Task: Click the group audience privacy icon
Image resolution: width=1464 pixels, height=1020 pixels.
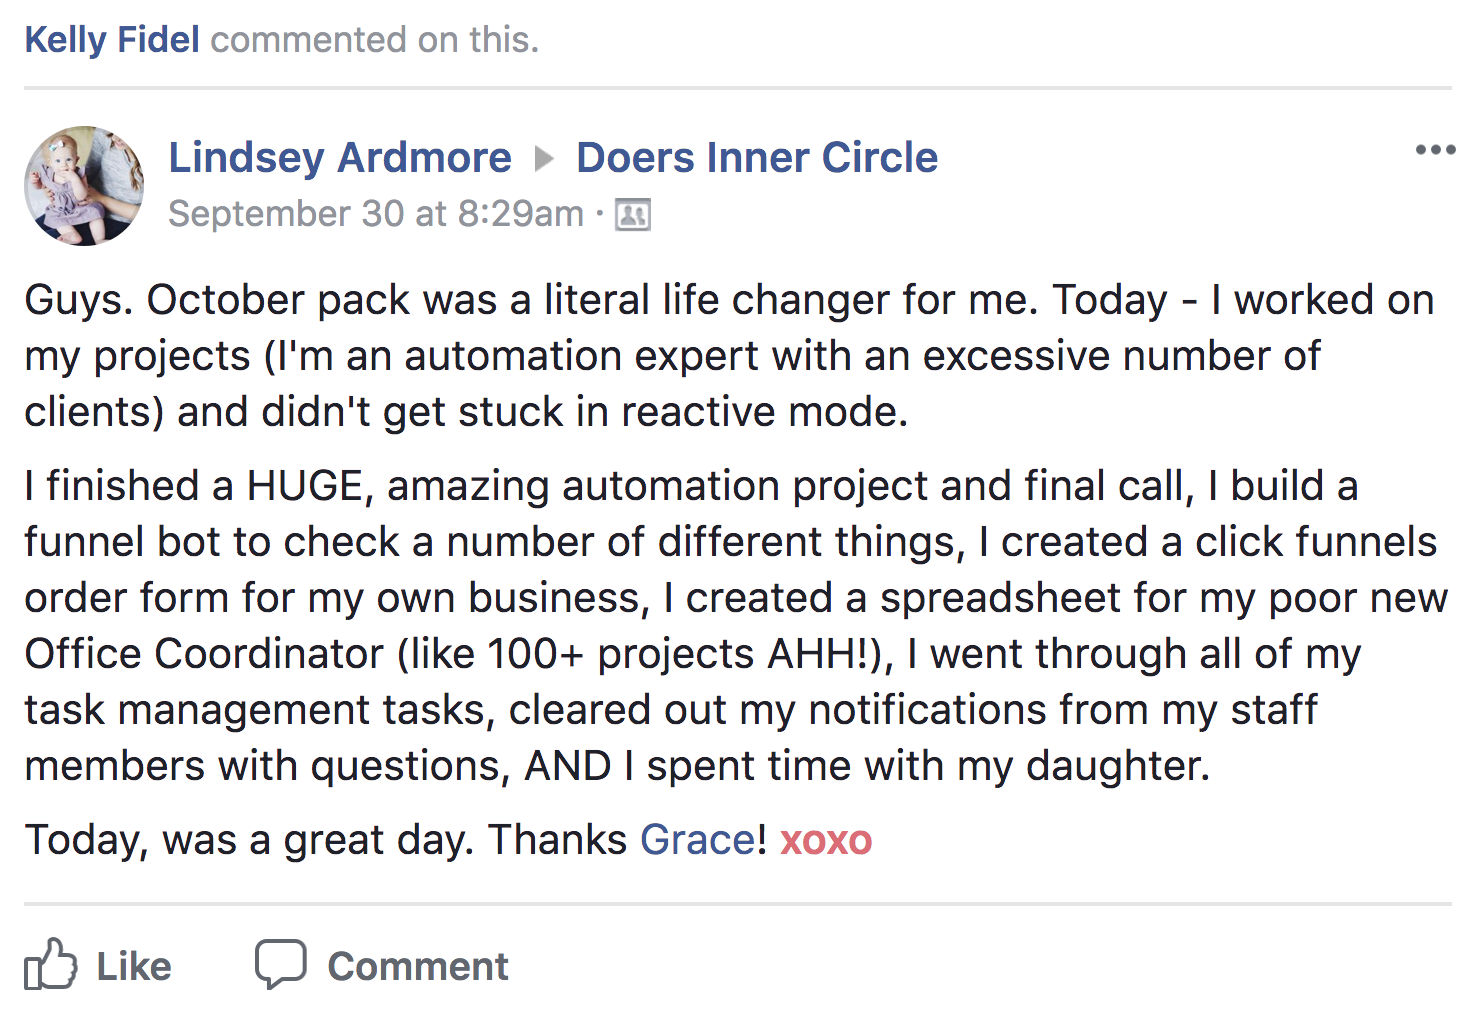Action: [x=632, y=215]
